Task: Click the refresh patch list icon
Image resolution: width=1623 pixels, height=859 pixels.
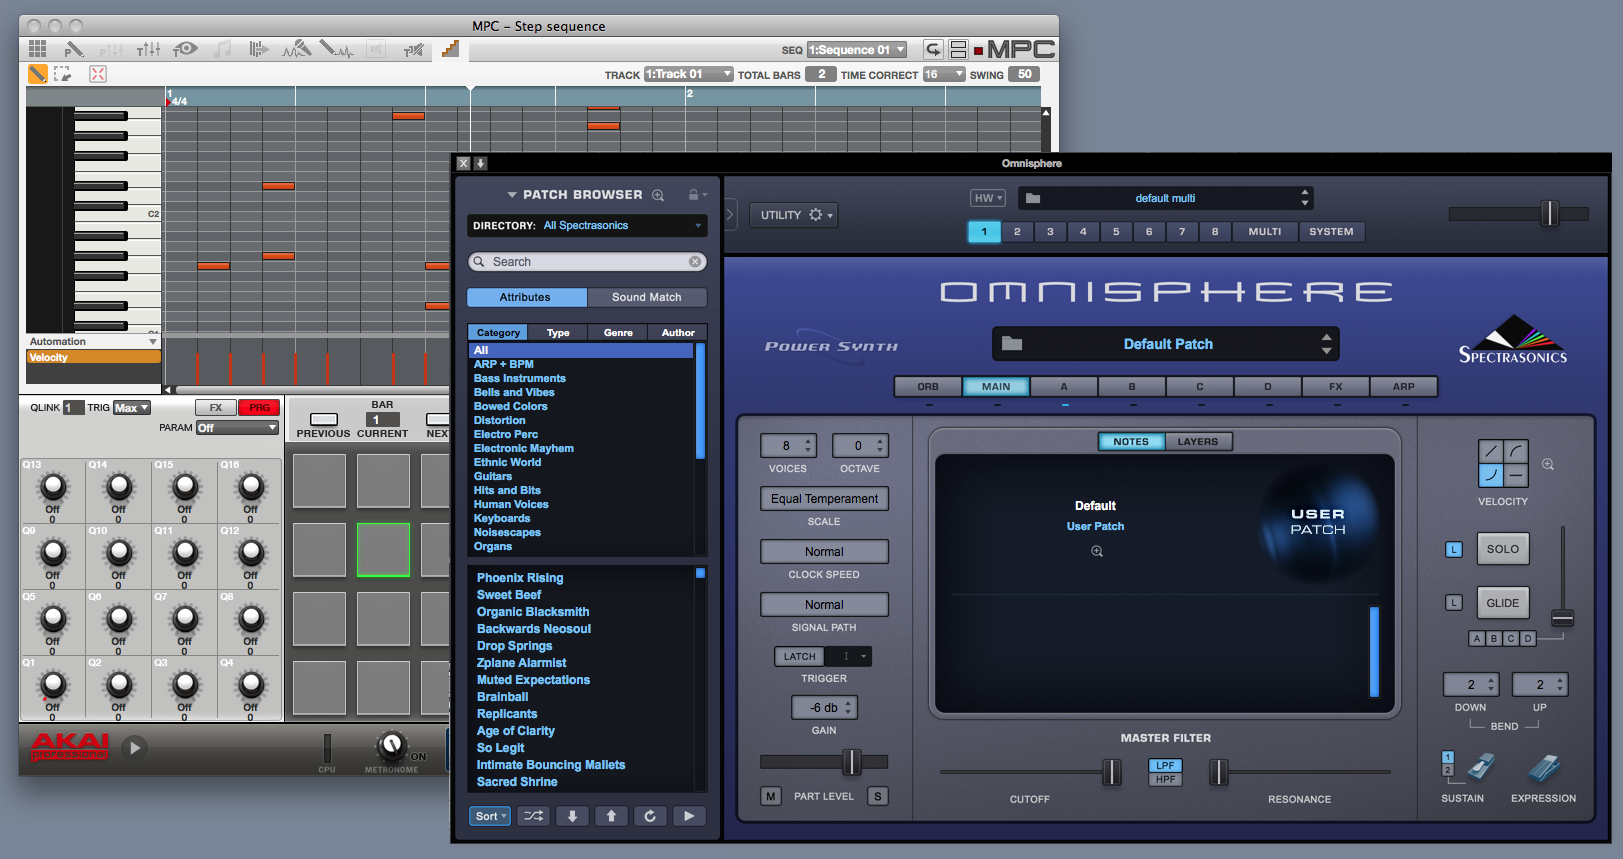Action: 650,816
